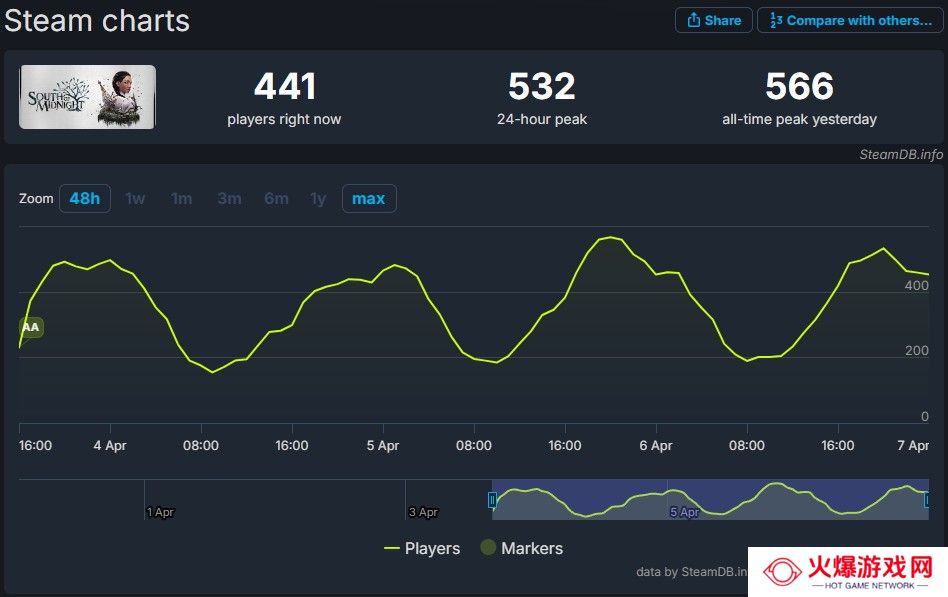
Task: Select the max zoom range
Action: [x=369, y=198]
